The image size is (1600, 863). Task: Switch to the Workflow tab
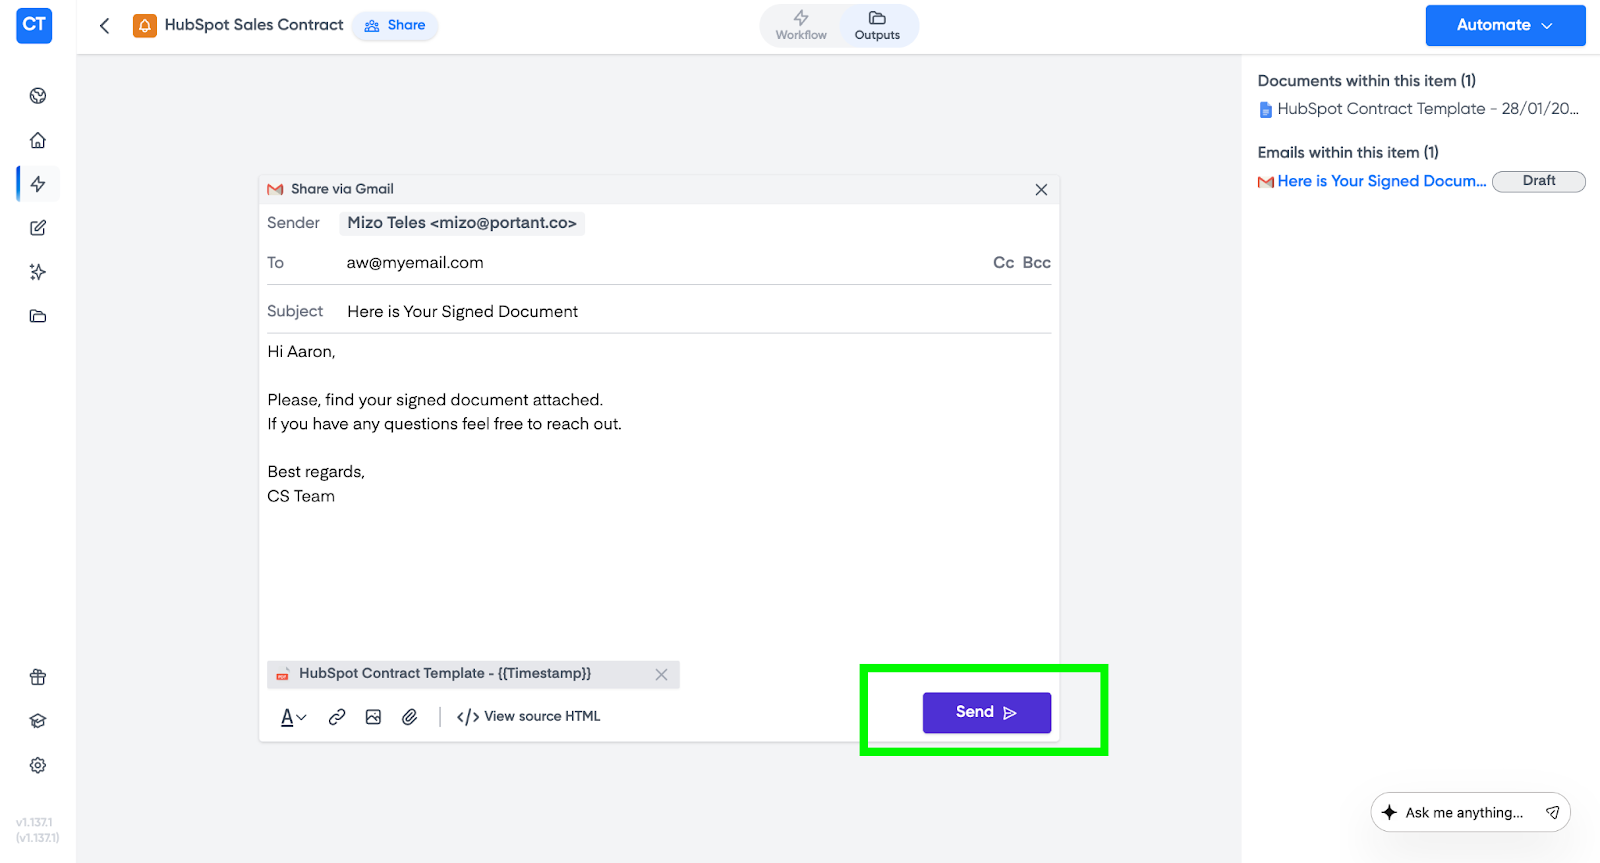click(x=801, y=25)
